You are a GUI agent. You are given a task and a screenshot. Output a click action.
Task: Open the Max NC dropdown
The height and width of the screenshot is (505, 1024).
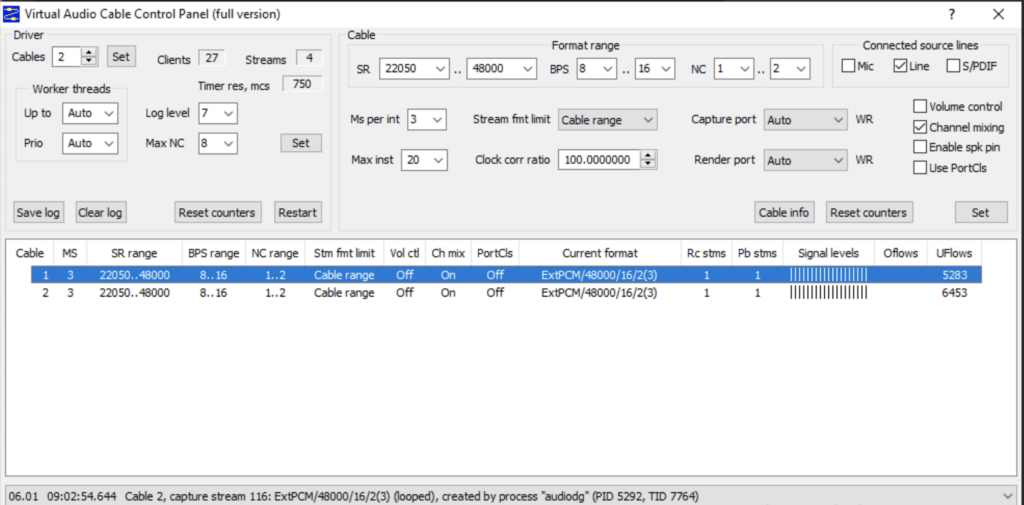pyautogui.click(x=217, y=142)
